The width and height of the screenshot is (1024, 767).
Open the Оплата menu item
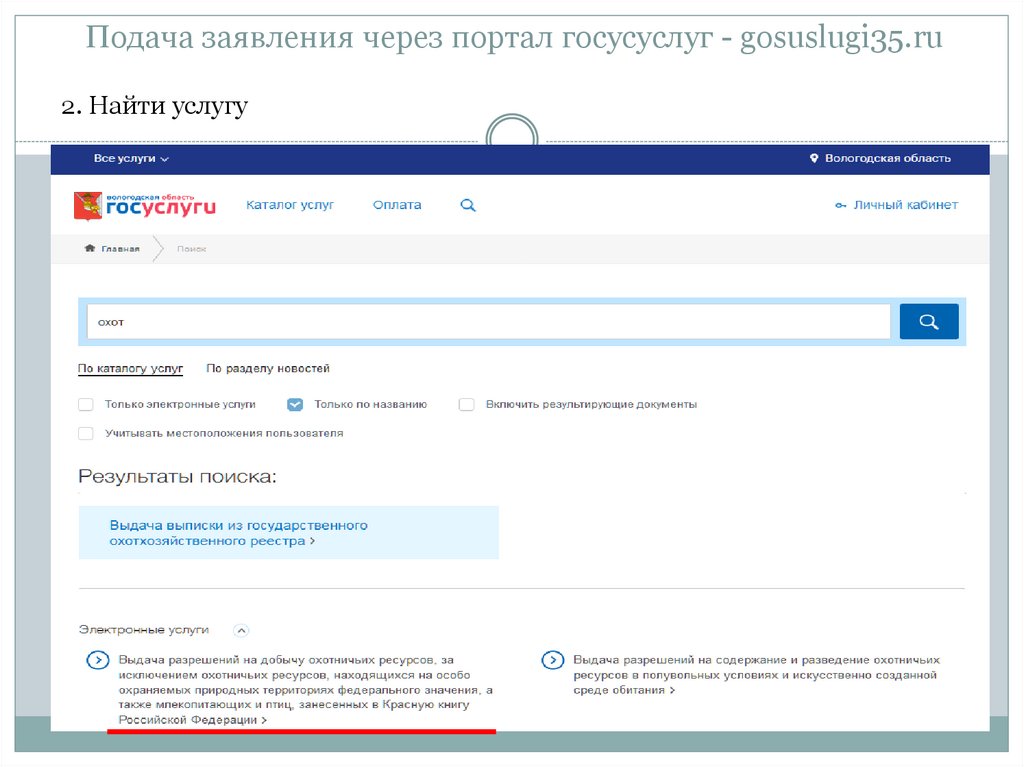point(397,205)
